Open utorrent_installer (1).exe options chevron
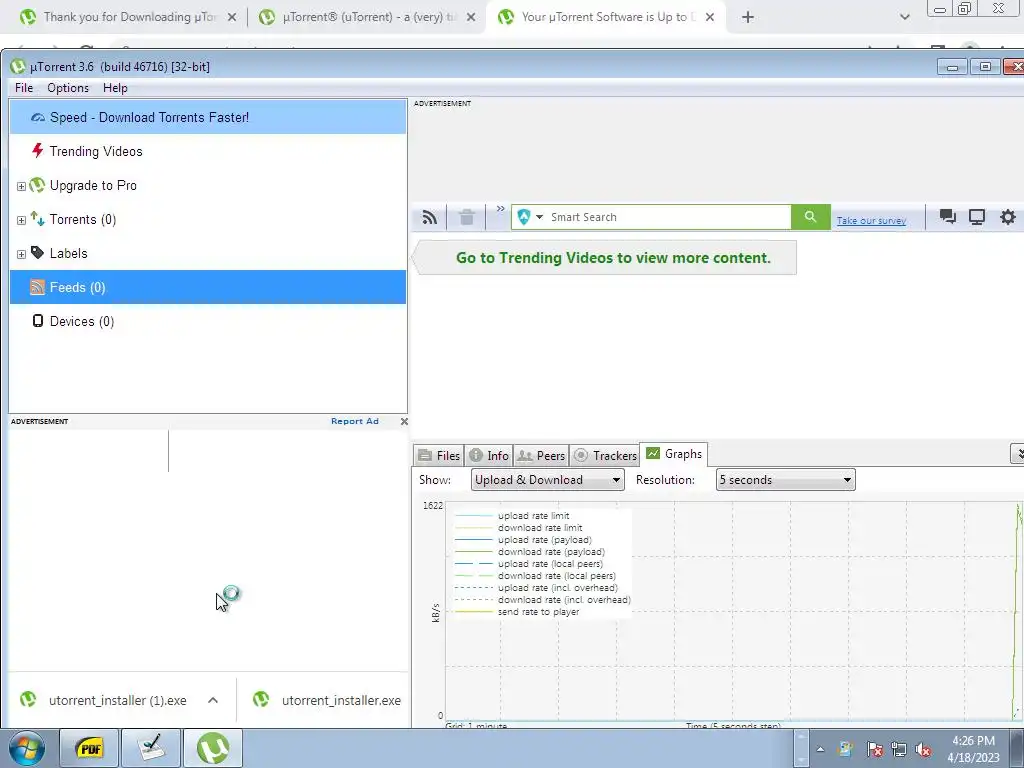The width and height of the screenshot is (1024, 768). point(213,700)
